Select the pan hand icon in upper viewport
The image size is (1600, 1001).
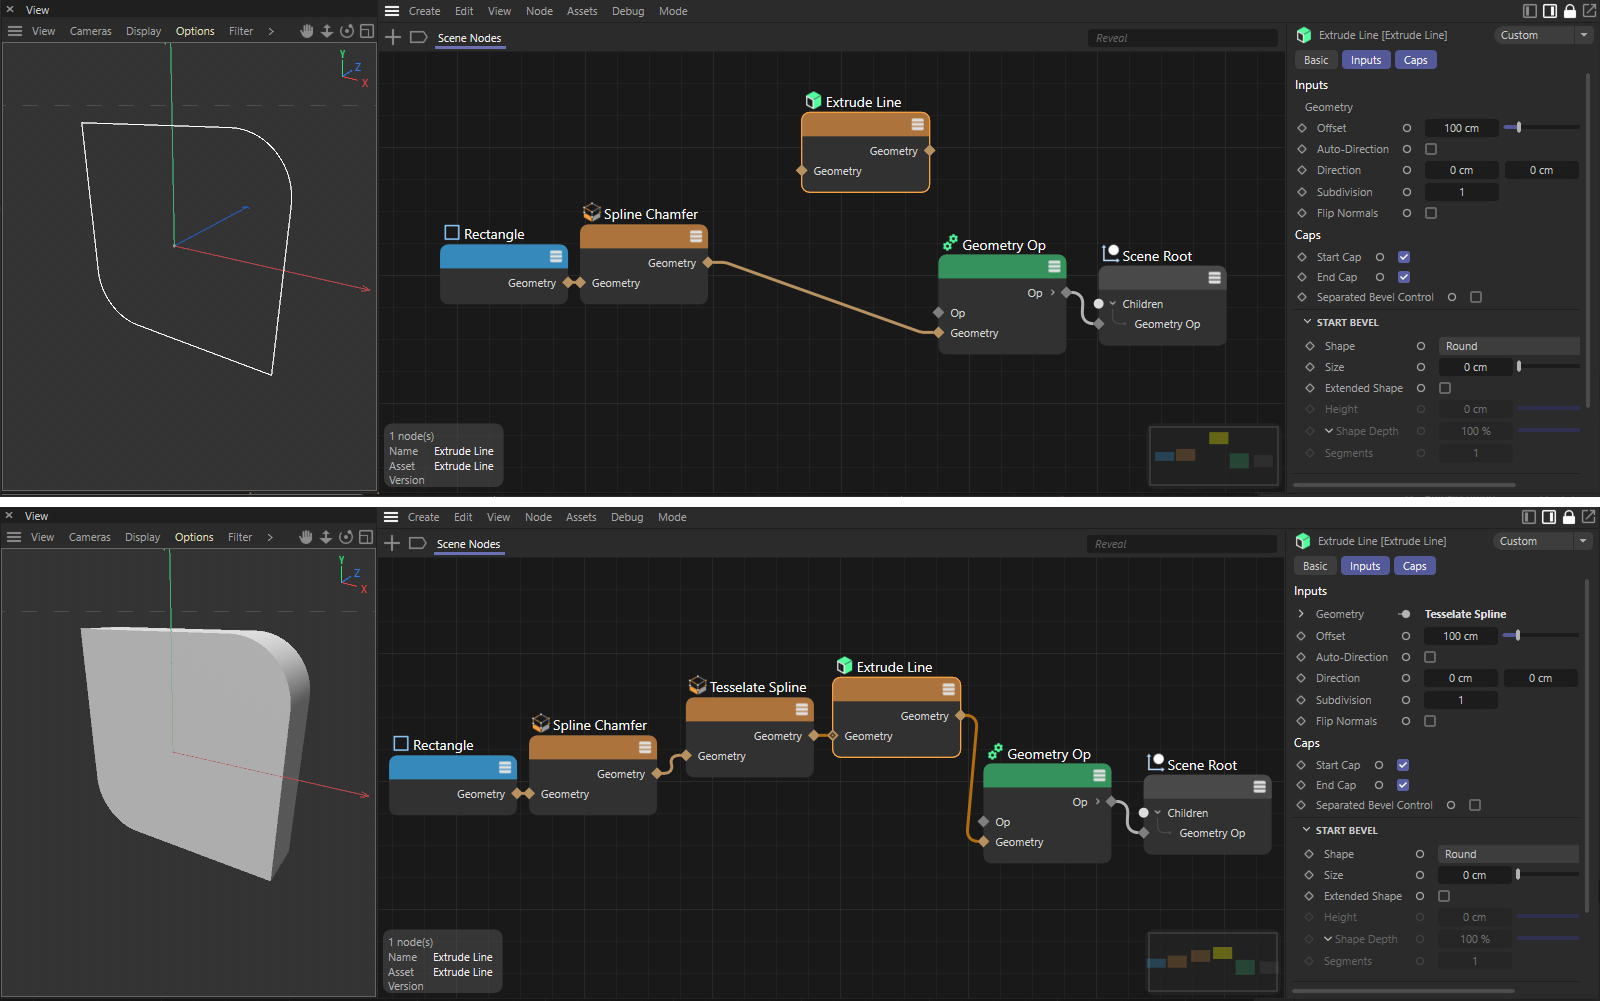307,31
